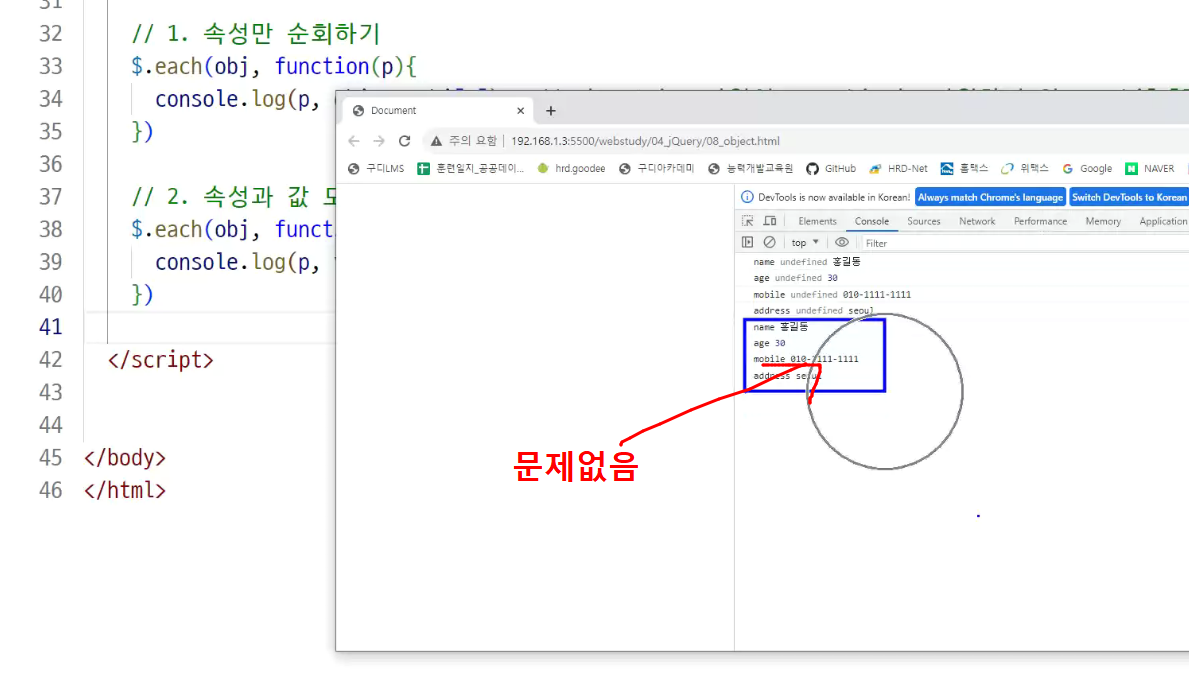
Task: Switch to the Application tab
Action: click(1162, 221)
